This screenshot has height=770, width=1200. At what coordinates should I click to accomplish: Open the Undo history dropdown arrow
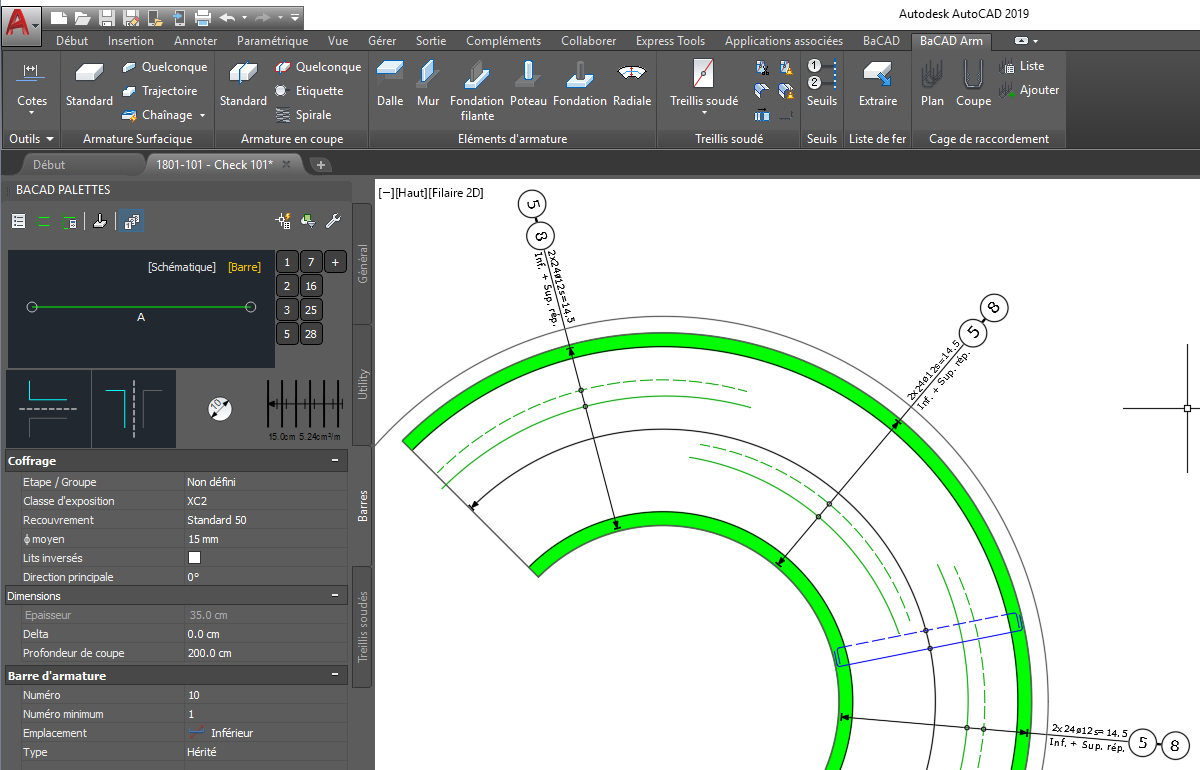pyautogui.click(x=243, y=17)
